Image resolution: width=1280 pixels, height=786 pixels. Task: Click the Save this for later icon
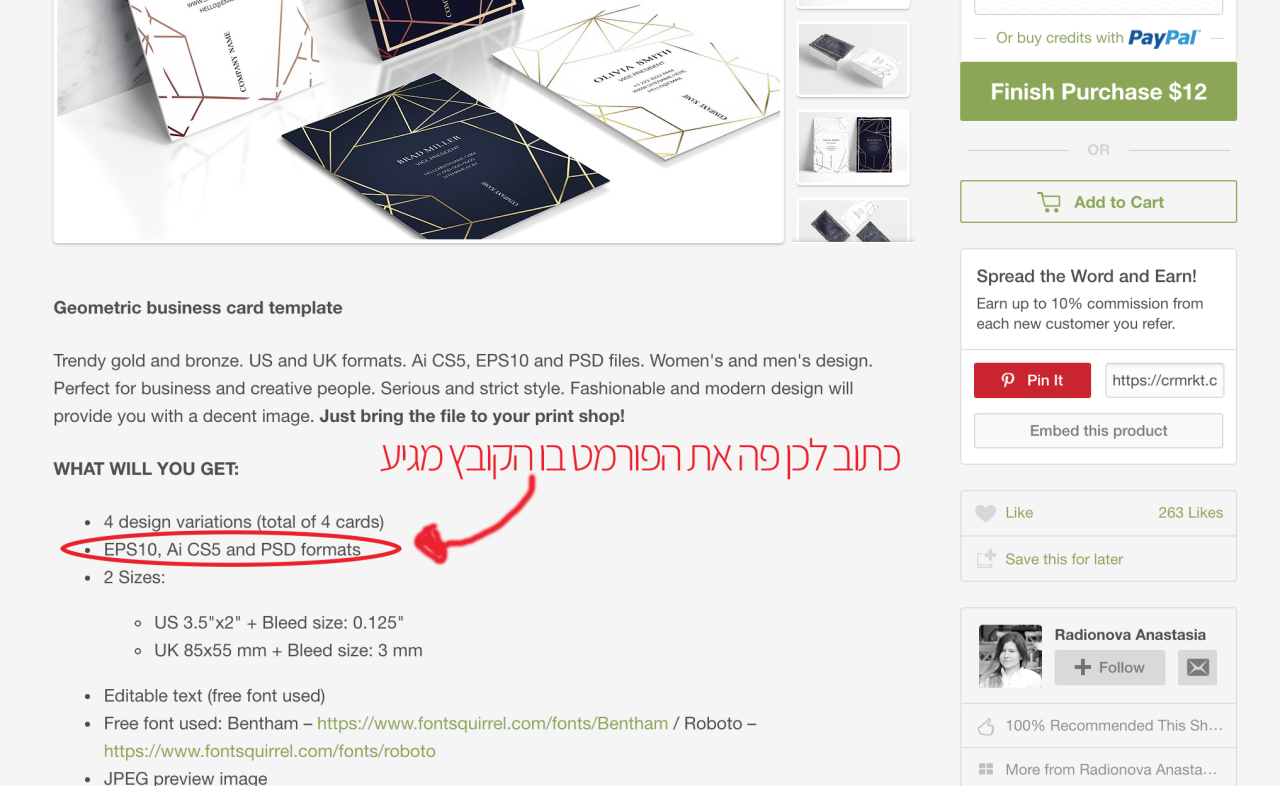point(986,559)
